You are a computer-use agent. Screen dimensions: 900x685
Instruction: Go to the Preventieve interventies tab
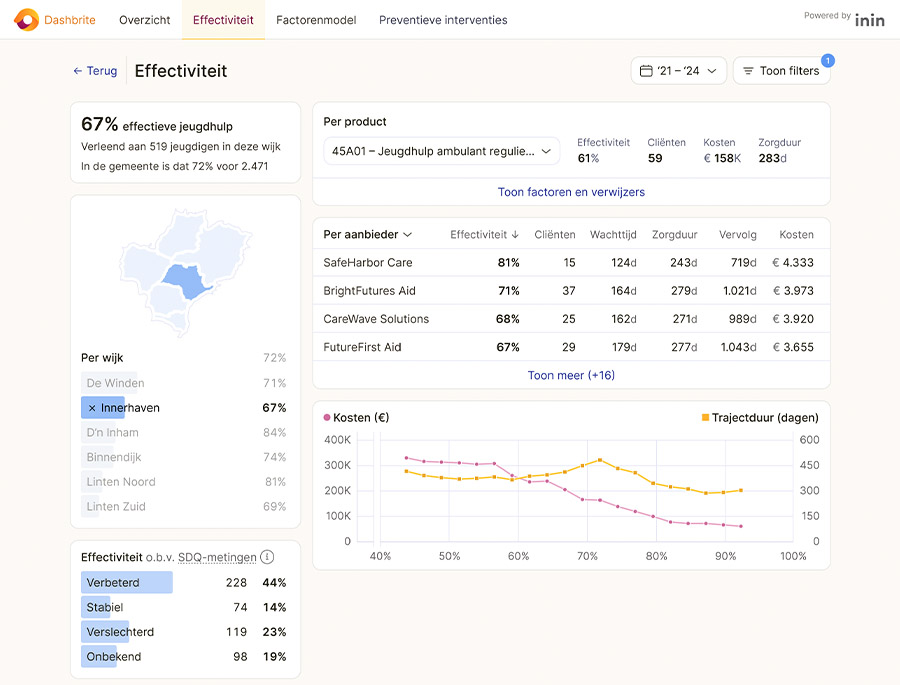pyautogui.click(x=443, y=20)
